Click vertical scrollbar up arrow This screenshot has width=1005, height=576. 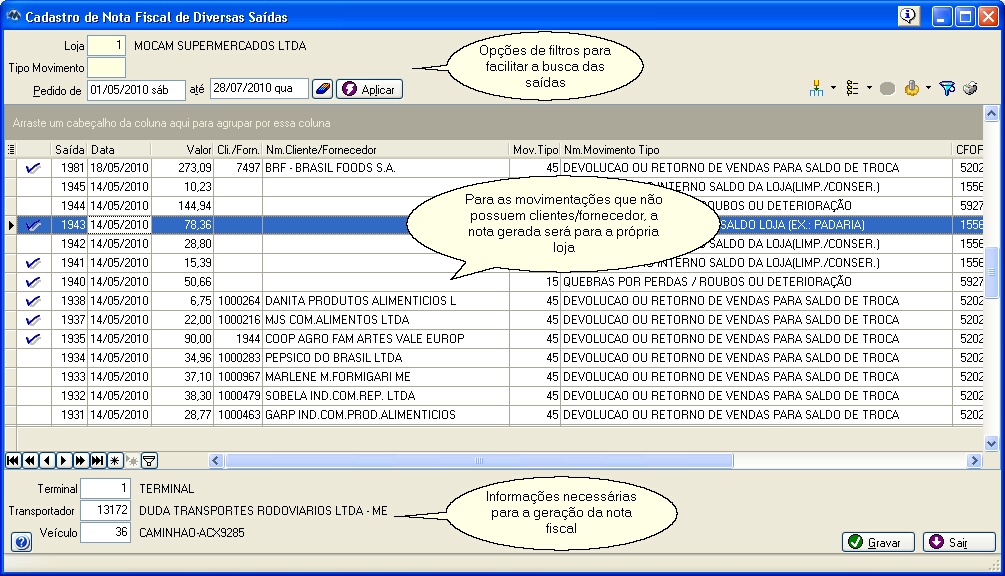(x=991, y=114)
